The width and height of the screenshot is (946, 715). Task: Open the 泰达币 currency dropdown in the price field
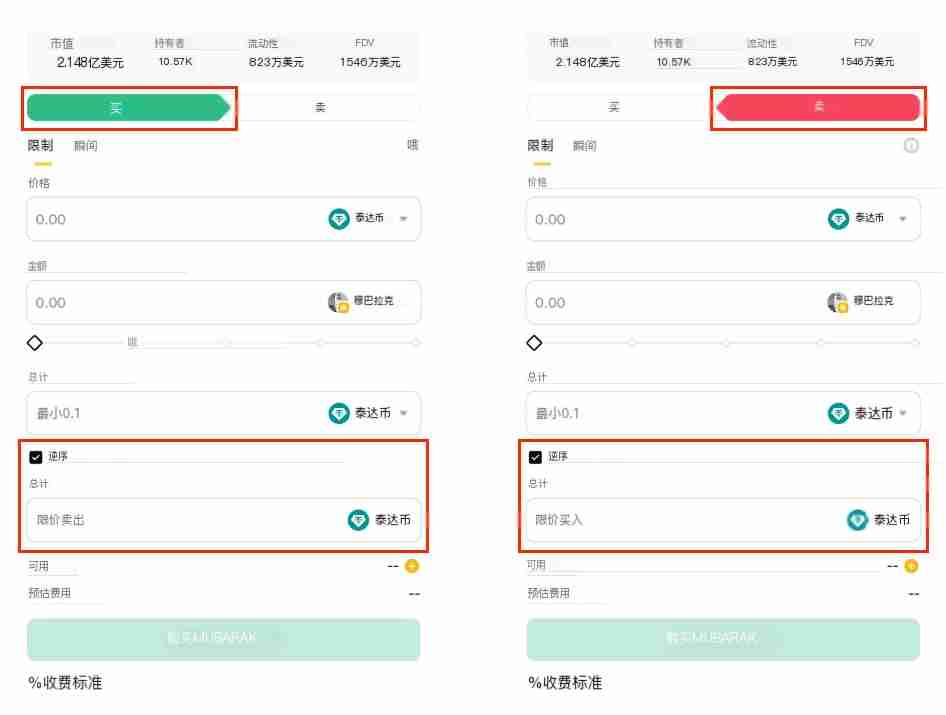coord(404,219)
